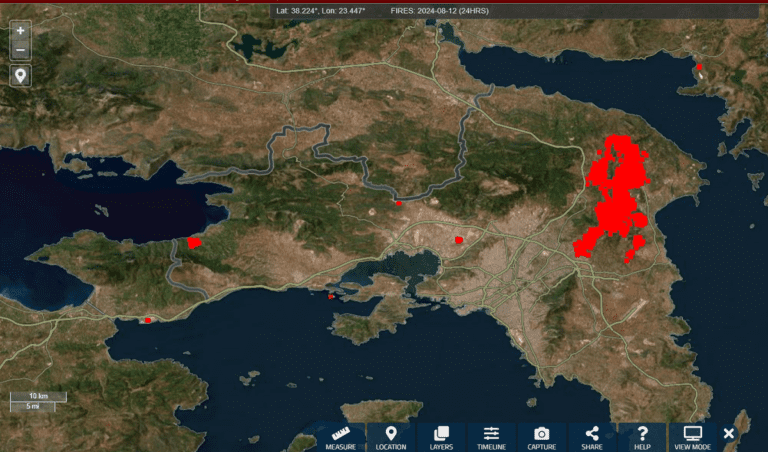This screenshot has height=452, width=768.
Task: Zoom in on the map
Action: click(x=20, y=31)
